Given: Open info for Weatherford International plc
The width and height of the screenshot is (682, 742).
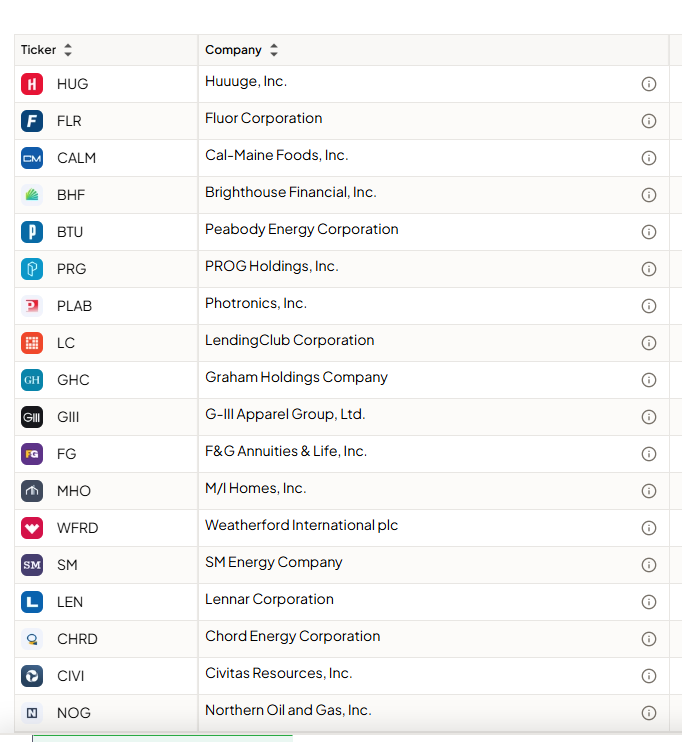Looking at the screenshot, I should point(648,528).
